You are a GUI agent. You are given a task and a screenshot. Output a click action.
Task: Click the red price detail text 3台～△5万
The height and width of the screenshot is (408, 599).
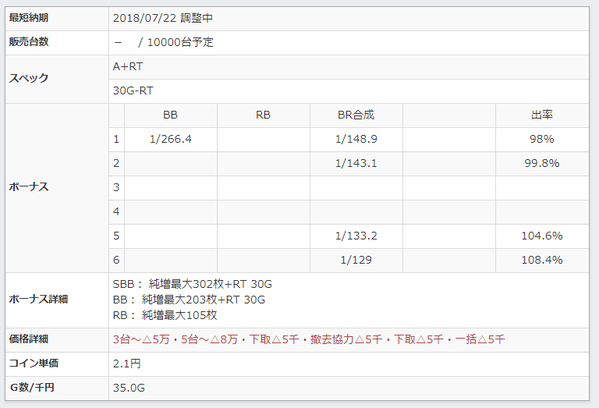pos(141,339)
